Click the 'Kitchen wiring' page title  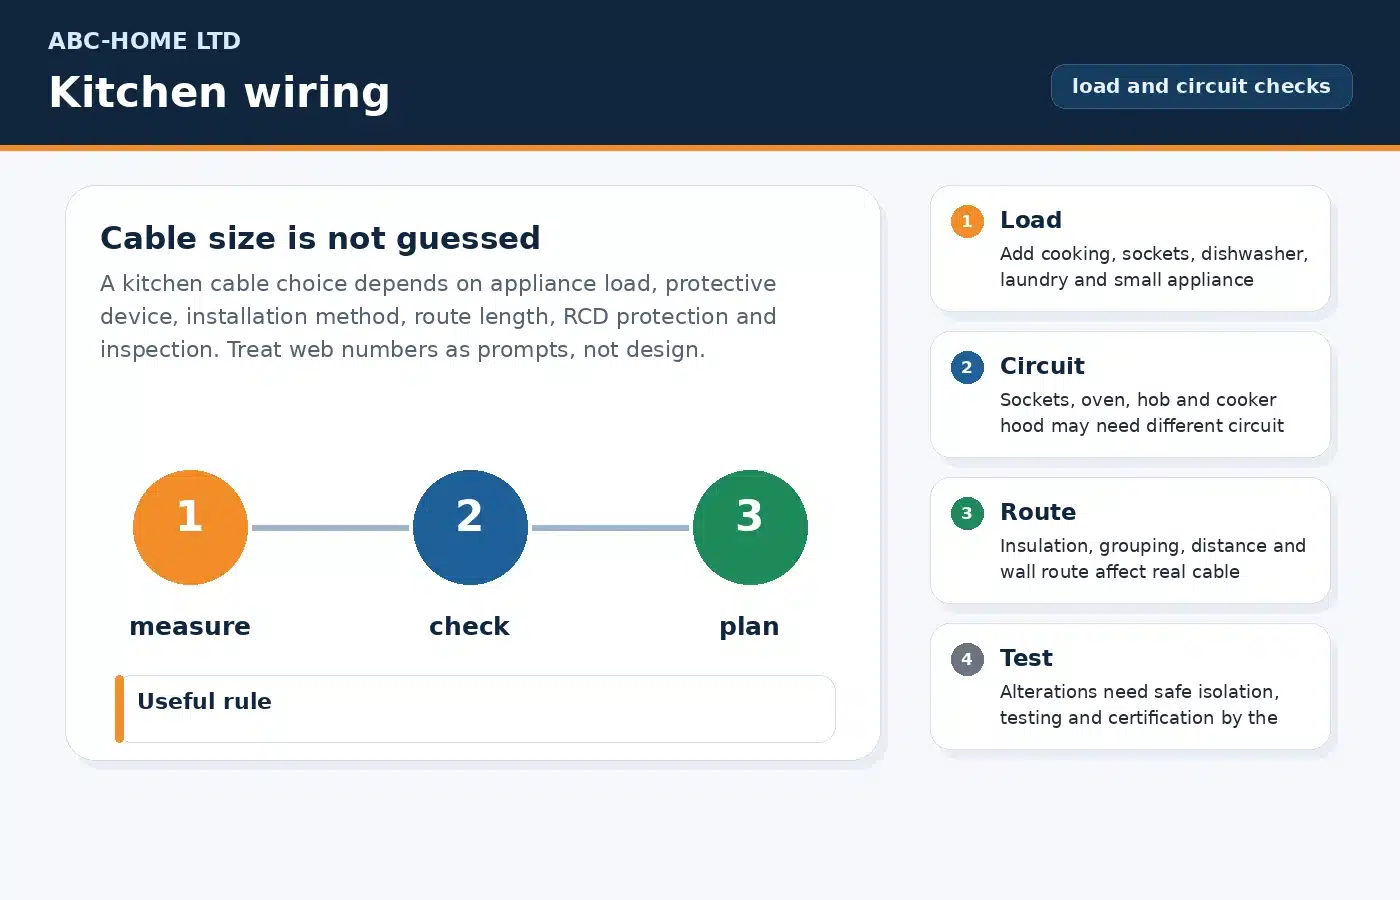click(219, 92)
